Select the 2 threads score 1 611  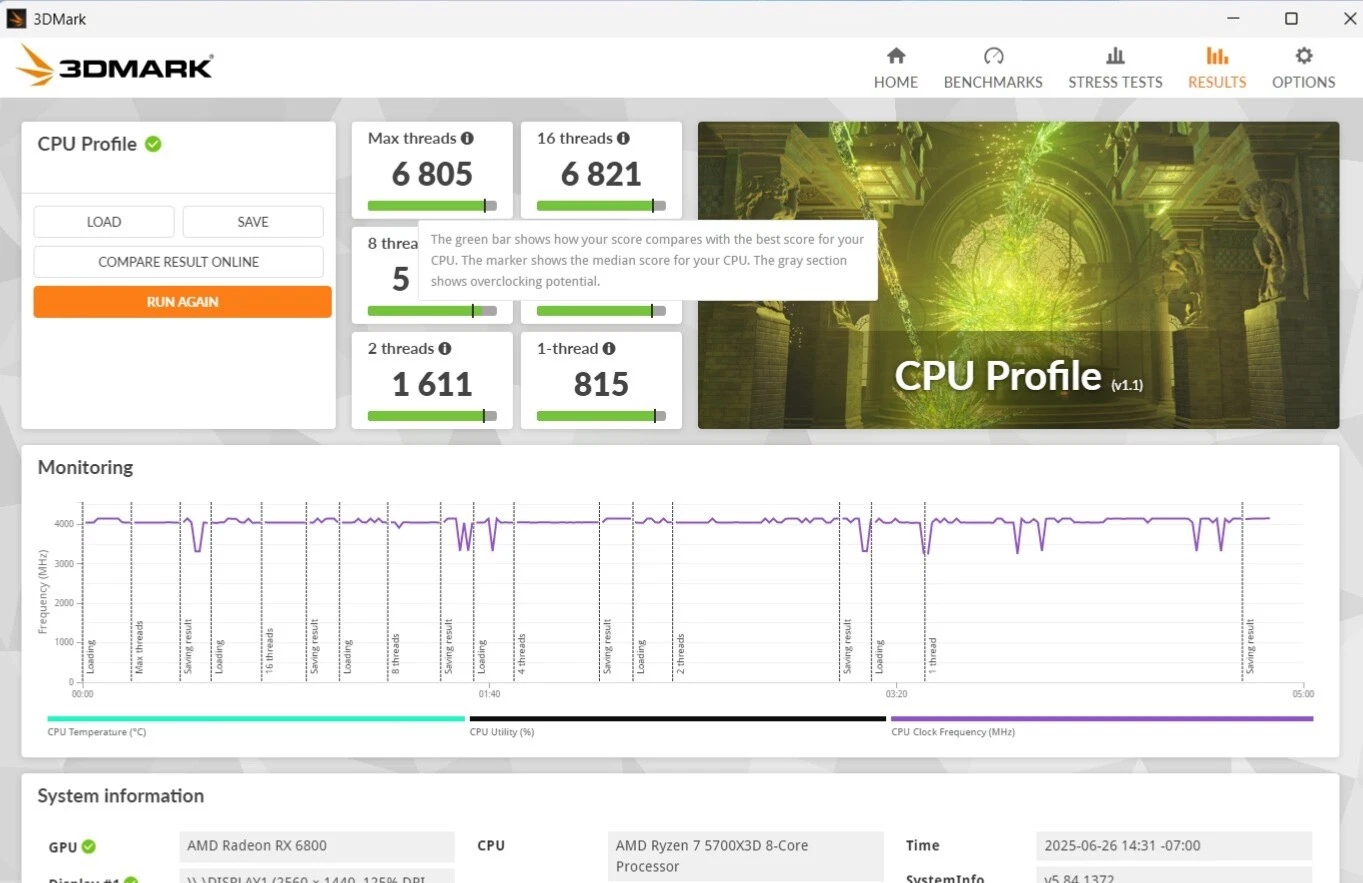pos(432,385)
